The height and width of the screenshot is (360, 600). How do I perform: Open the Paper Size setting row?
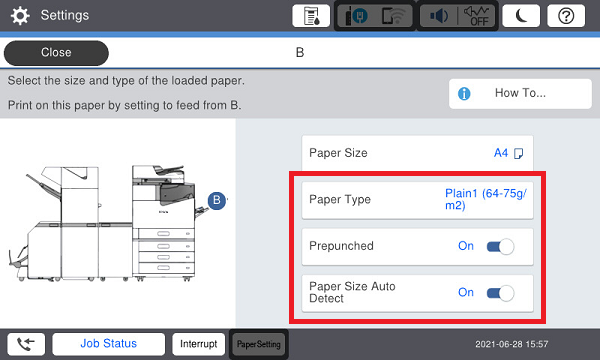(x=417, y=153)
